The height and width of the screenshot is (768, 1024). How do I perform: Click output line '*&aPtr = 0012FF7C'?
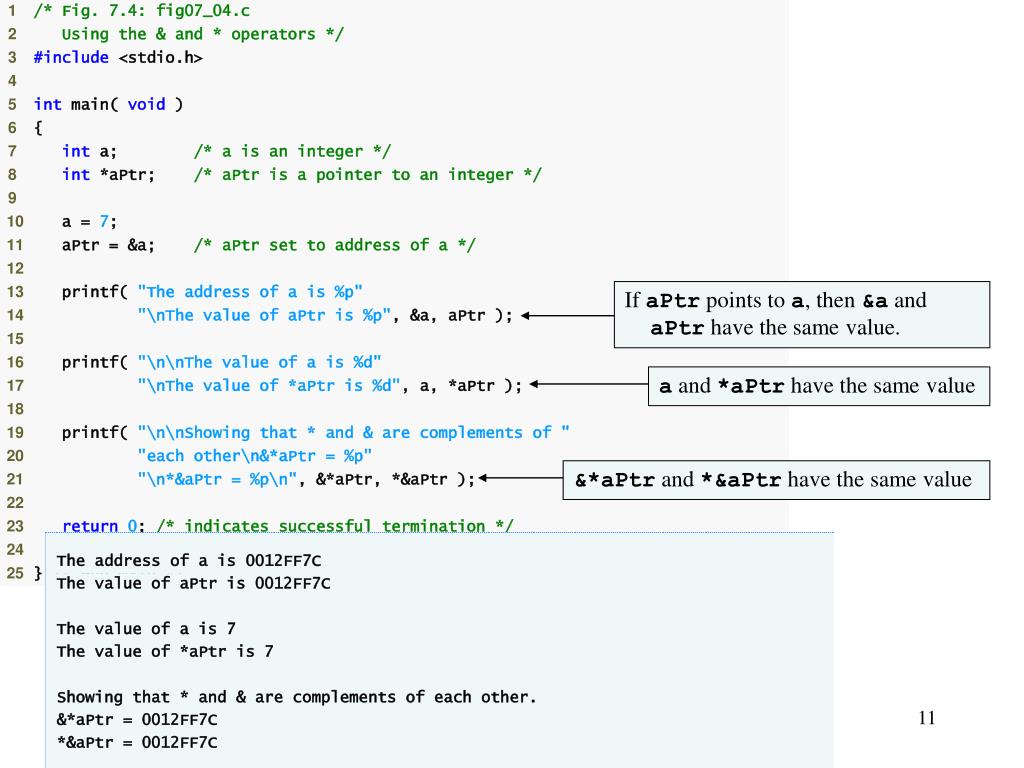tap(137, 743)
